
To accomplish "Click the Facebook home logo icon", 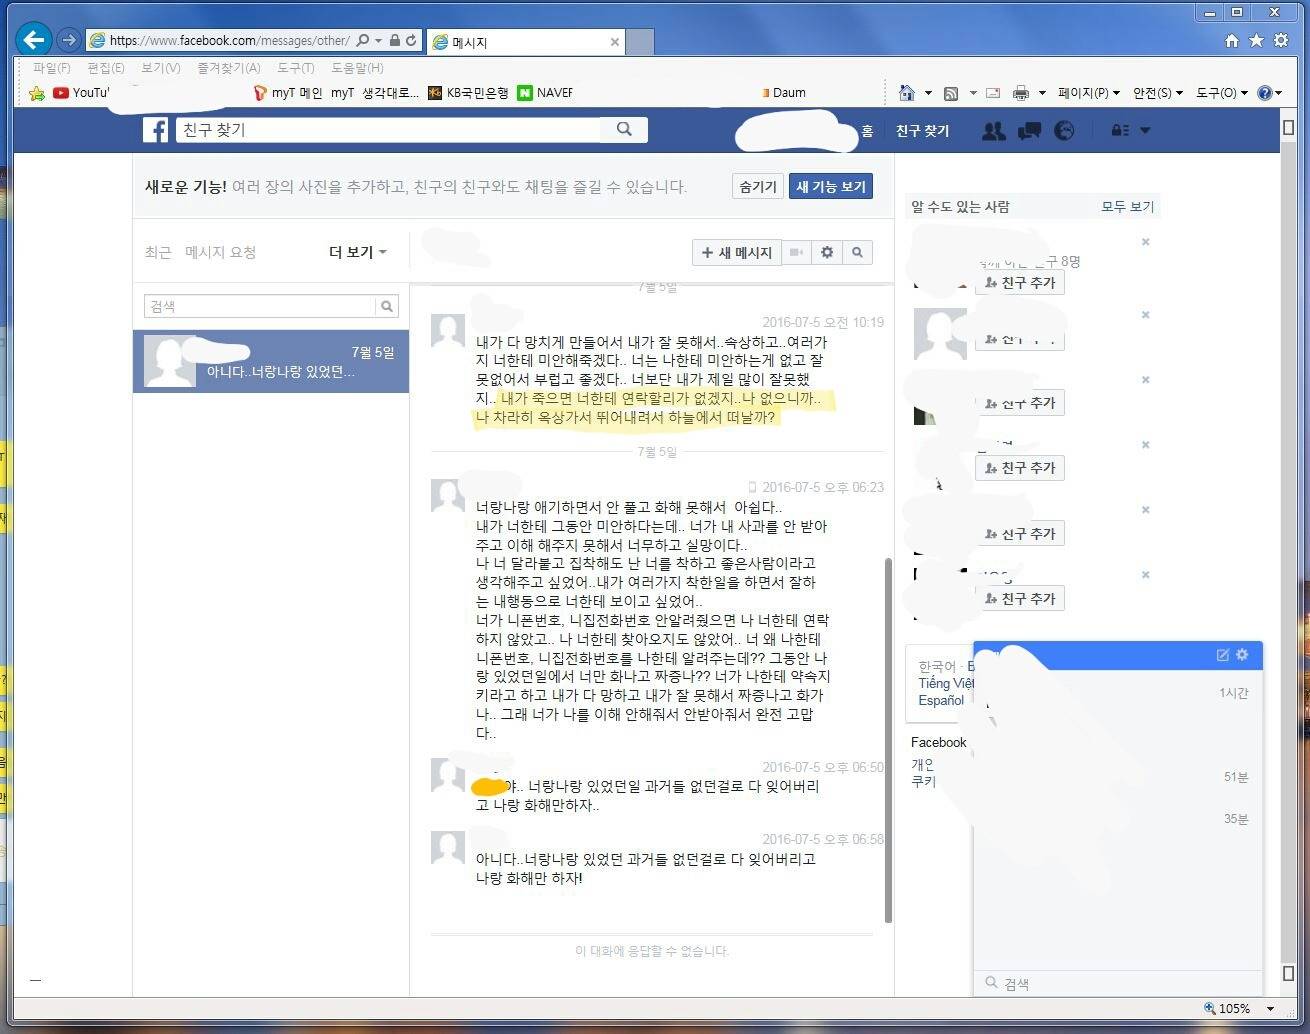I will coord(155,130).
